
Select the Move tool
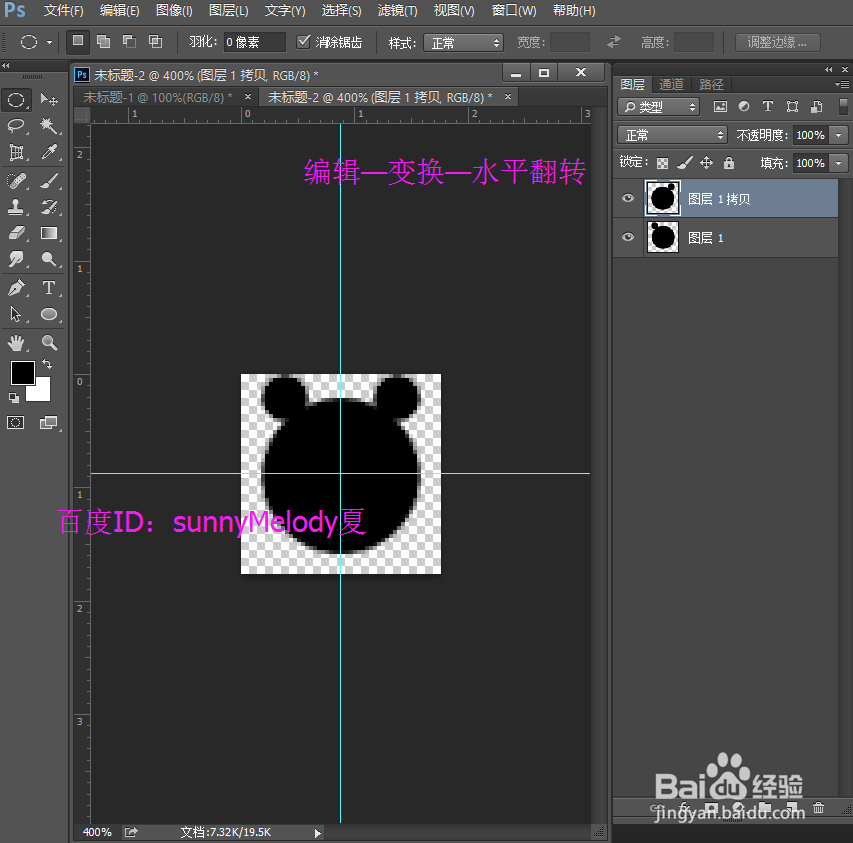(49, 100)
